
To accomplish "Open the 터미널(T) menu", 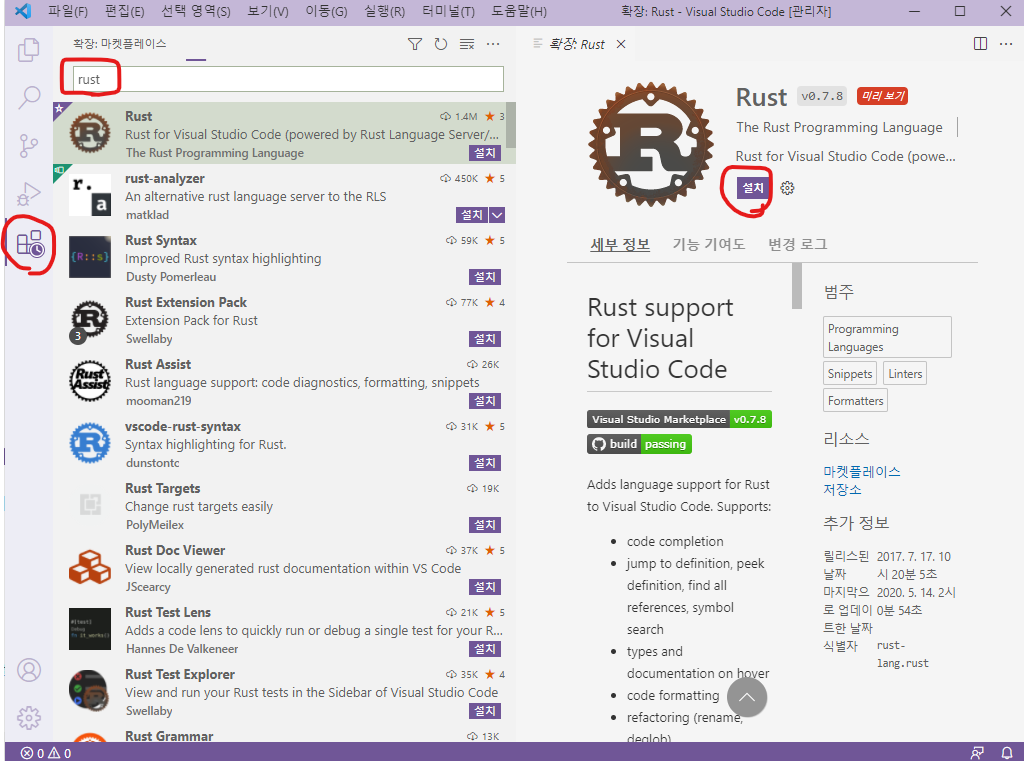I will coord(448,11).
